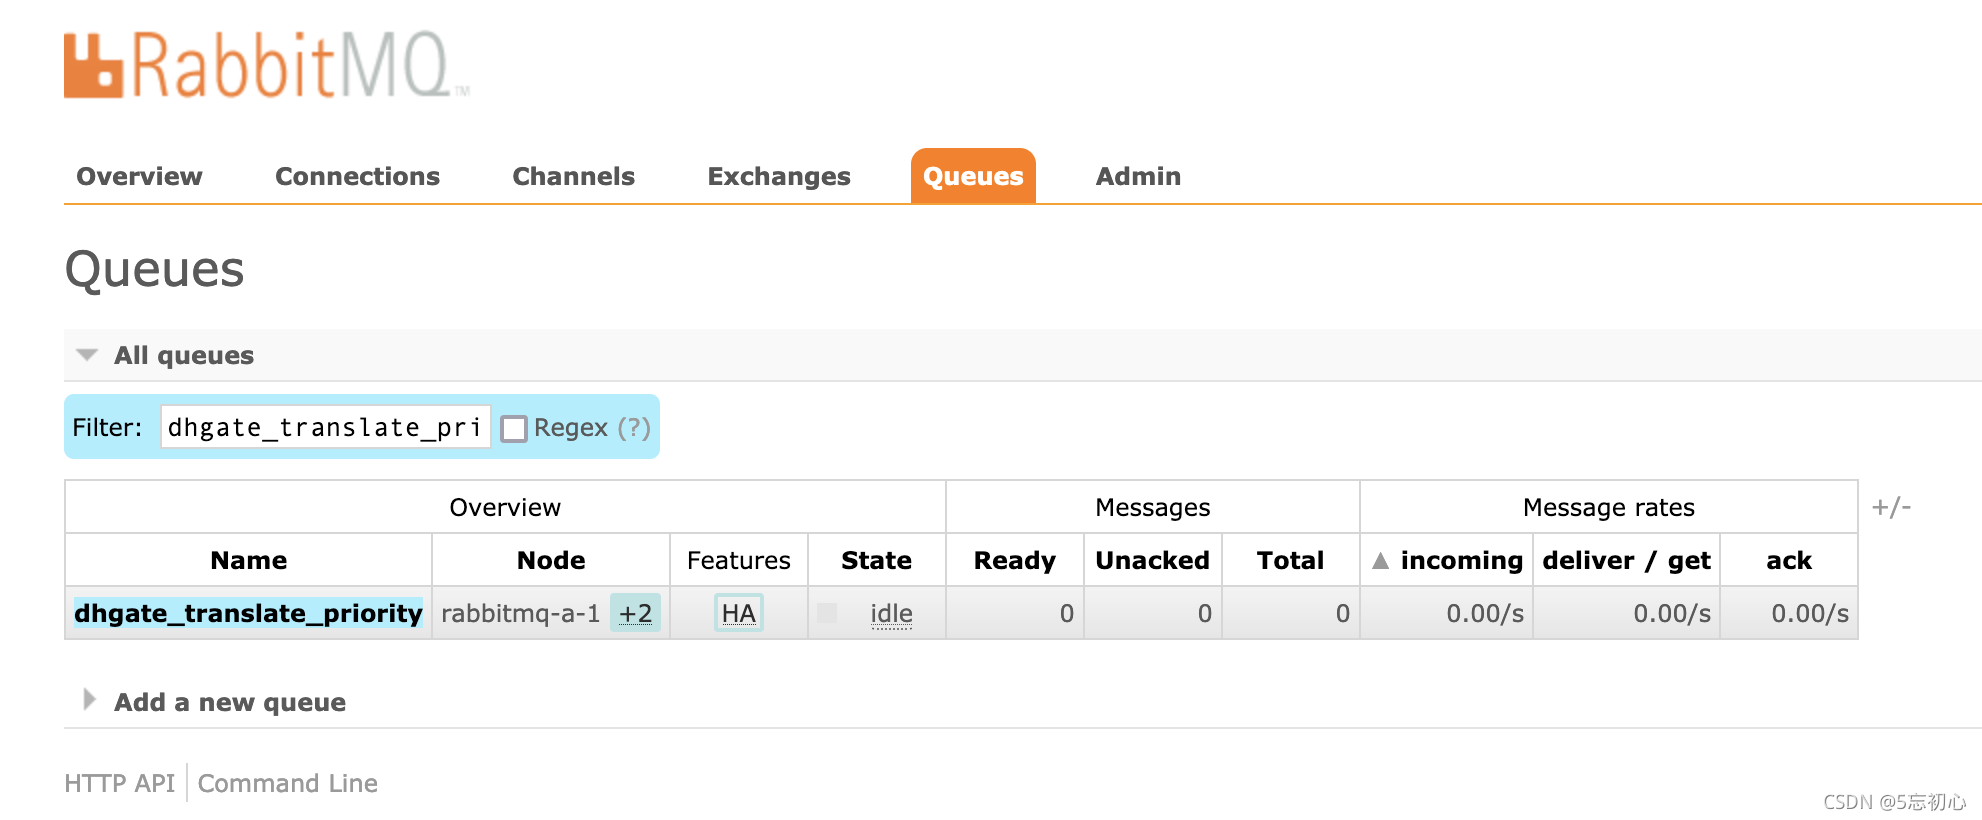
Task: Open the Regex (?) help link
Action: pos(634,428)
